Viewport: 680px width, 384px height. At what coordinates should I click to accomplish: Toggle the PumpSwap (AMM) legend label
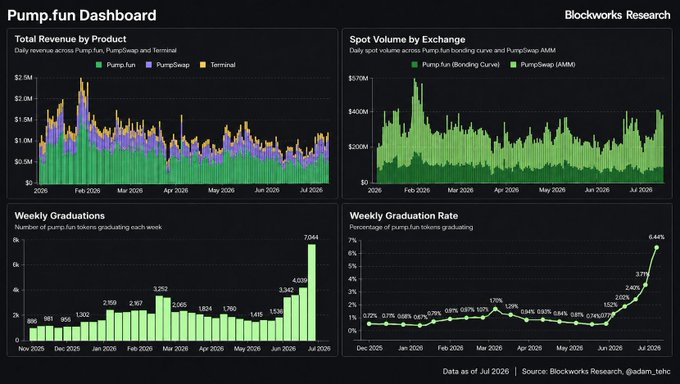[x=548, y=65]
